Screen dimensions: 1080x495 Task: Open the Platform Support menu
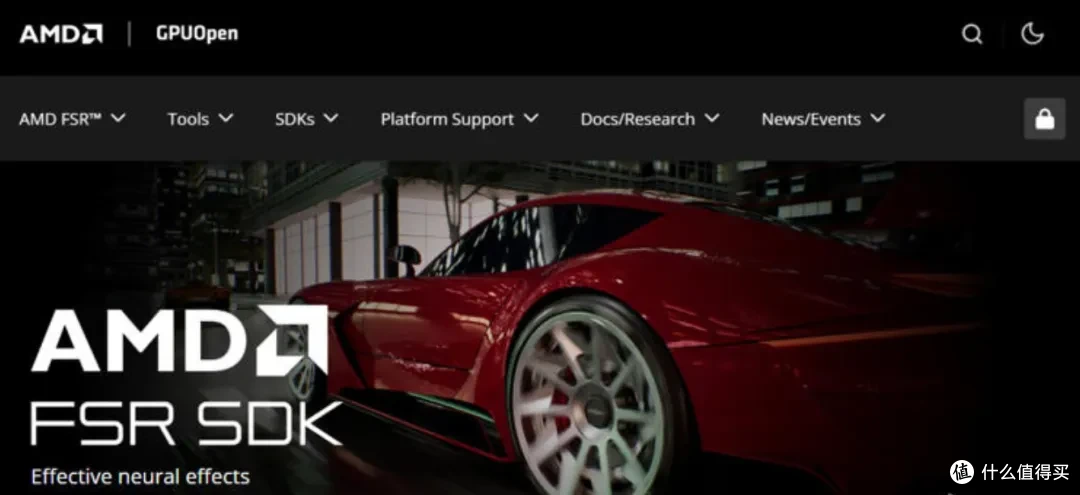tap(447, 119)
